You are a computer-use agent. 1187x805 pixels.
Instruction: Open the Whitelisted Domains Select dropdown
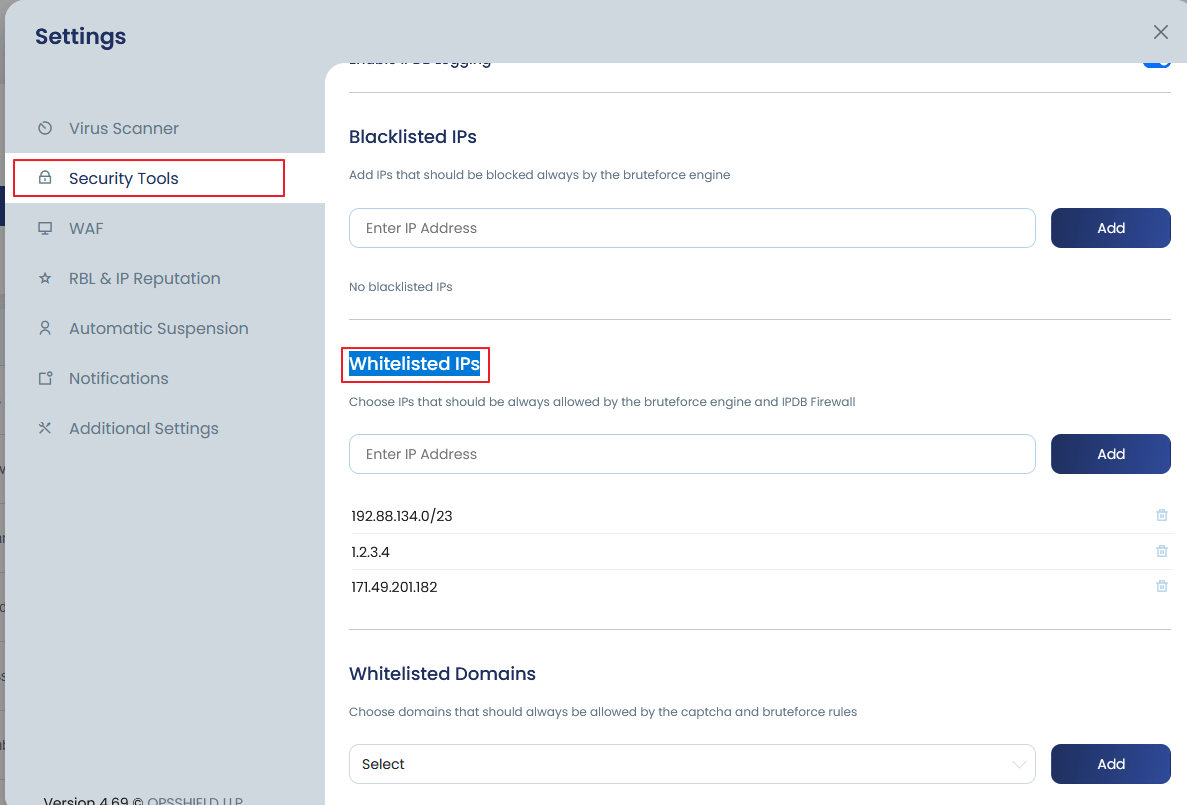pos(692,763)
